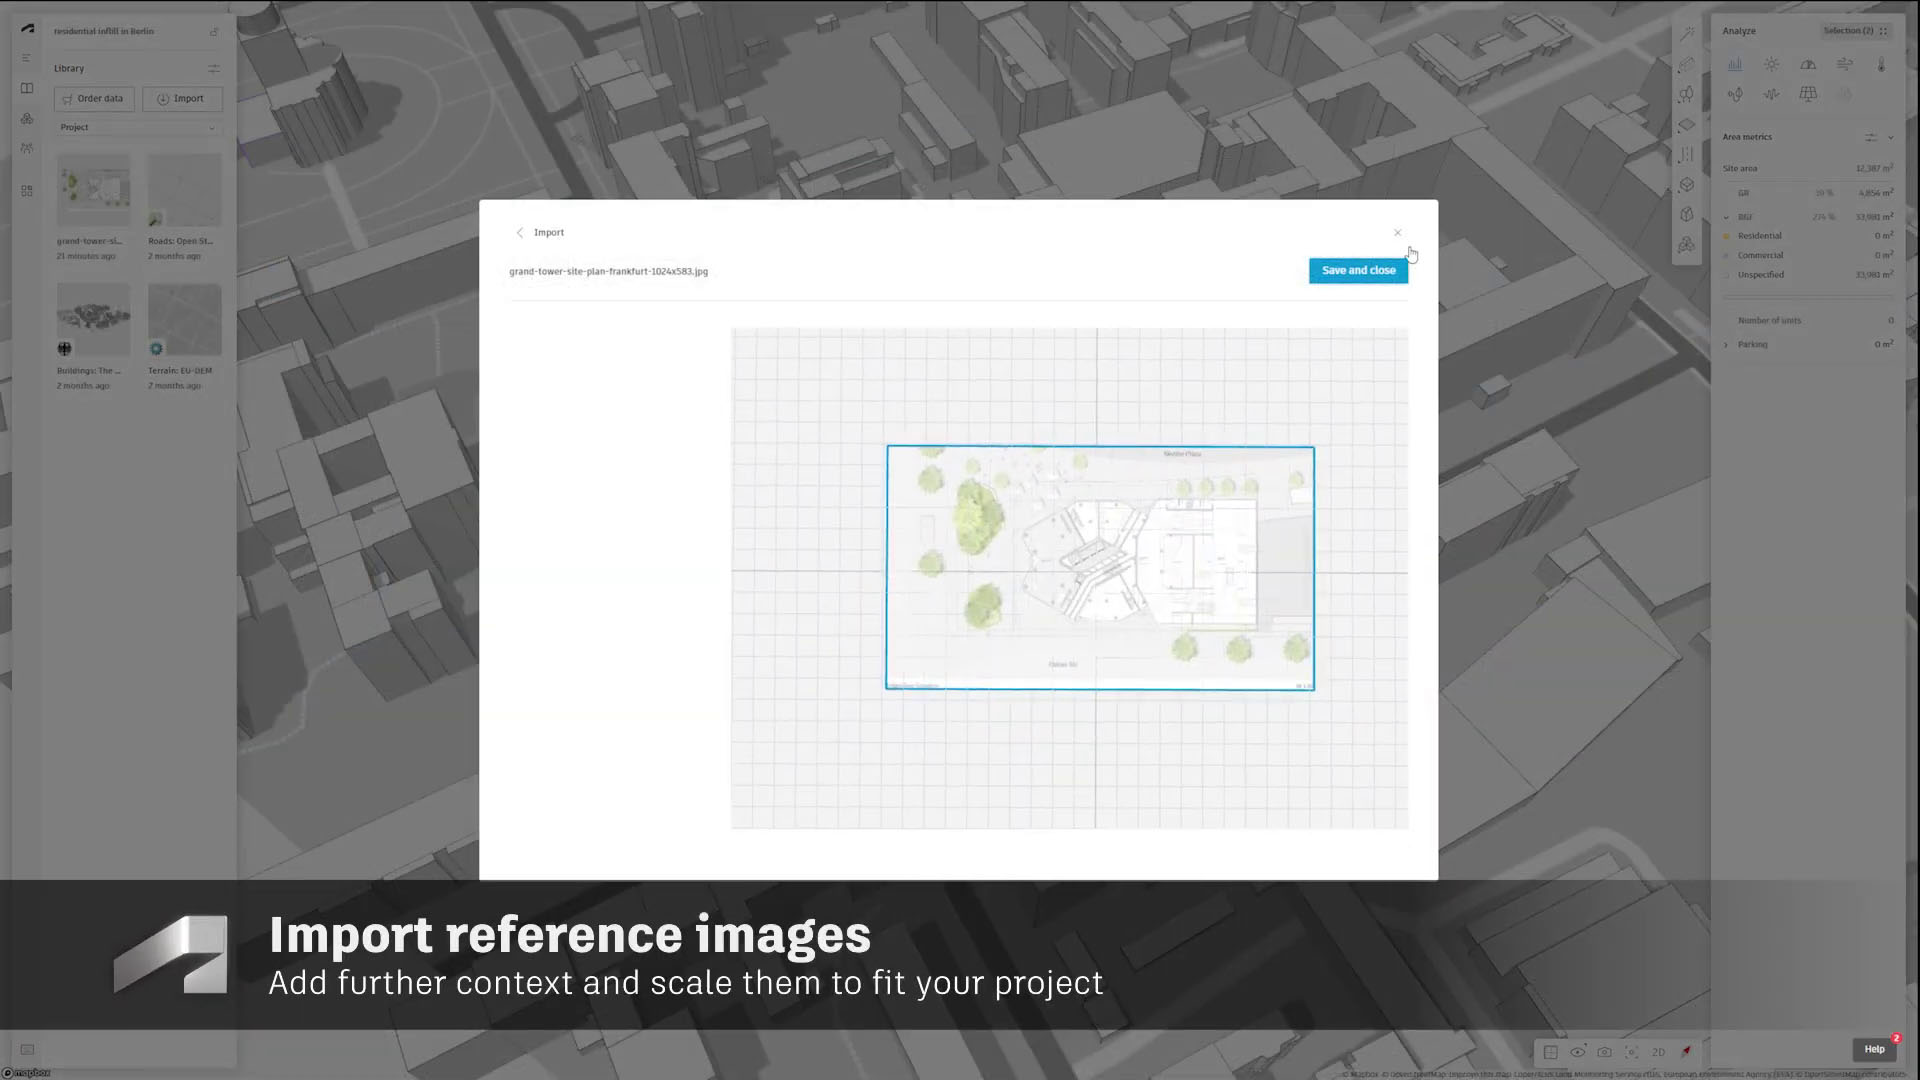This screenshot has height=1080, width=1920.
Task: Take a screenshot with camera icon
Action: coord(1604,1052)
